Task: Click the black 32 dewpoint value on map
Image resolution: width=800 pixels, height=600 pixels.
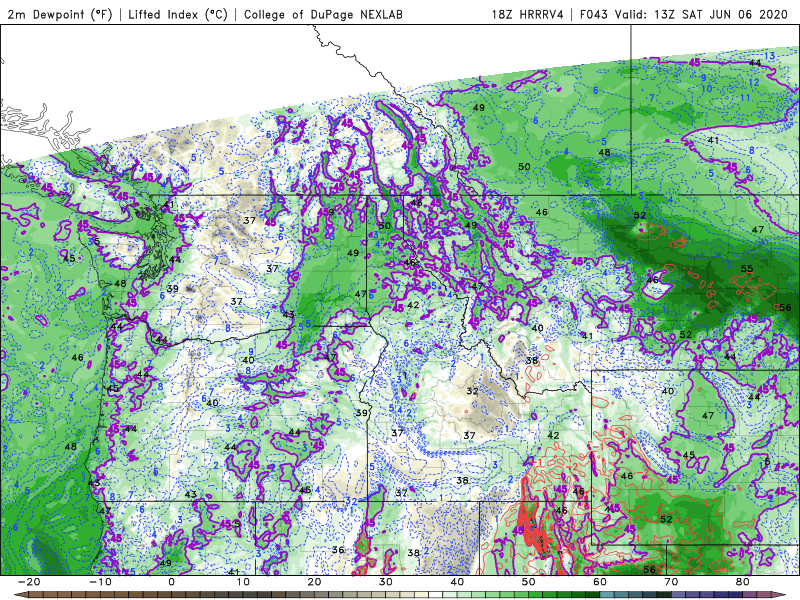Action: pos(472,391)
